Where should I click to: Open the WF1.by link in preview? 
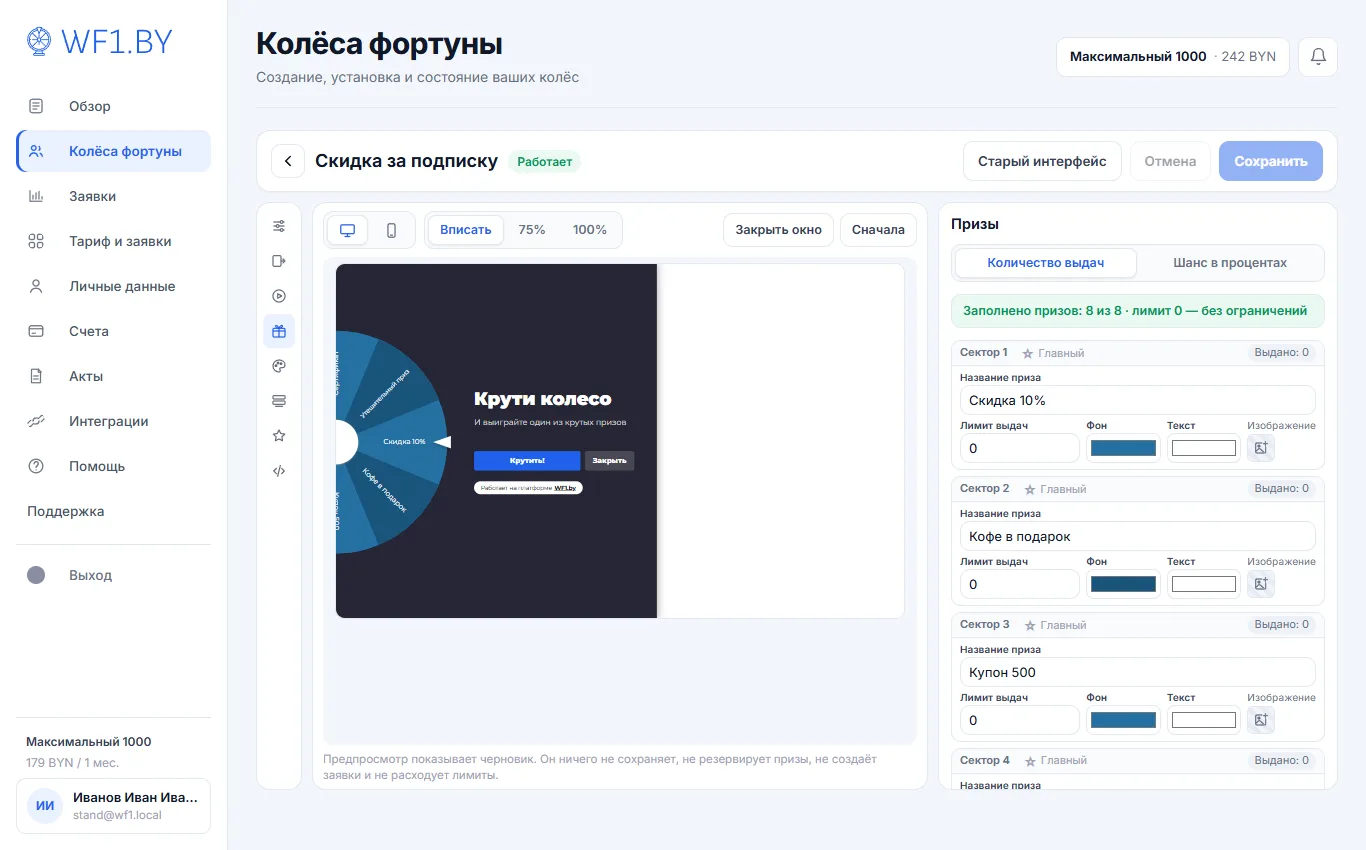[567, 488]
